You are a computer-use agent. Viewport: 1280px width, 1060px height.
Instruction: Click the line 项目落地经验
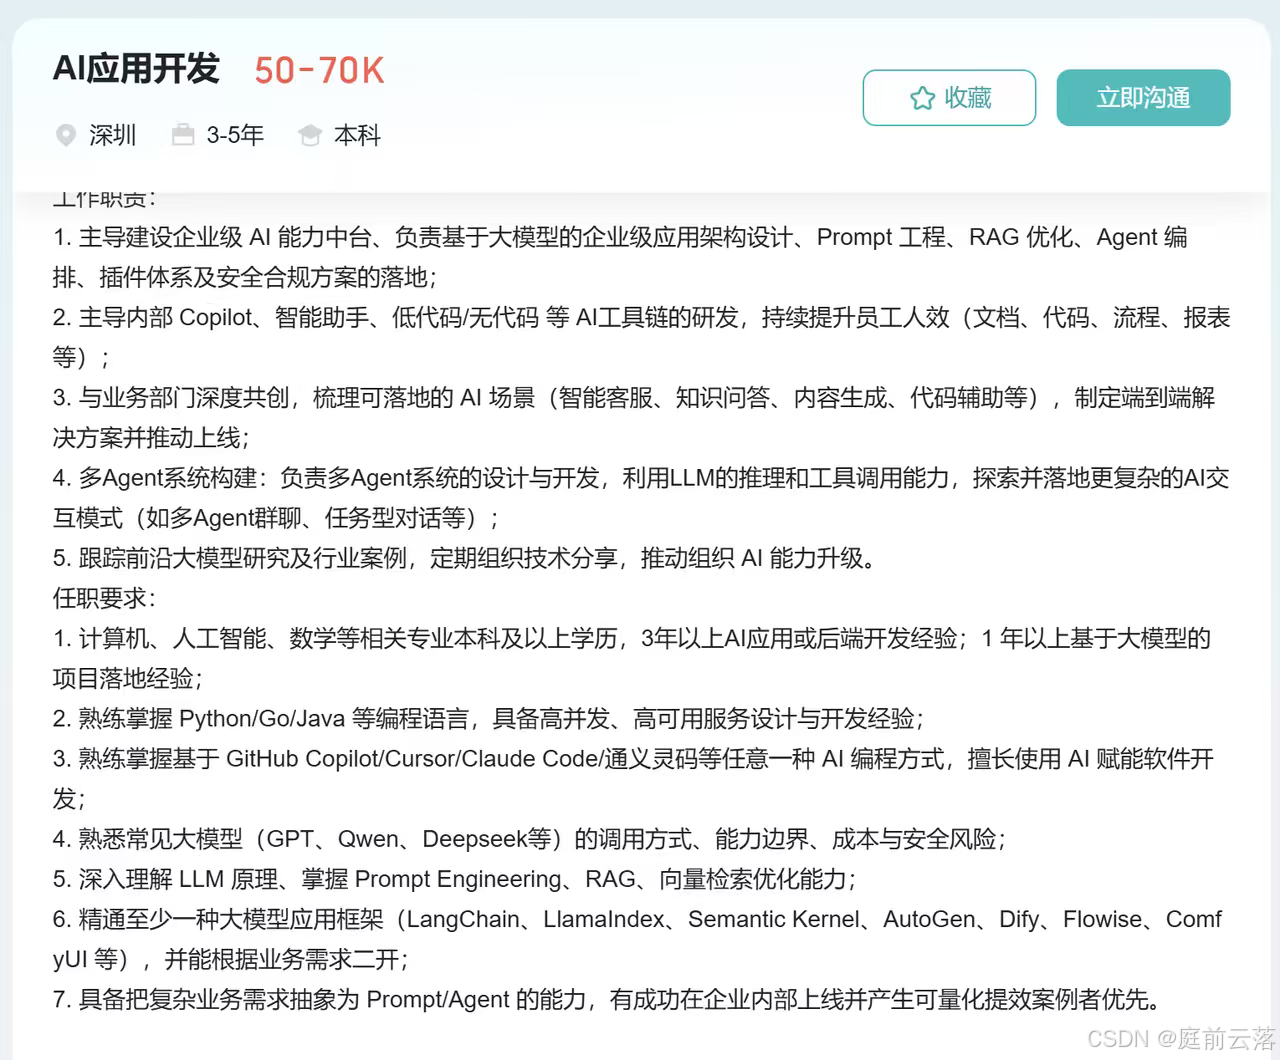[128, 678]
